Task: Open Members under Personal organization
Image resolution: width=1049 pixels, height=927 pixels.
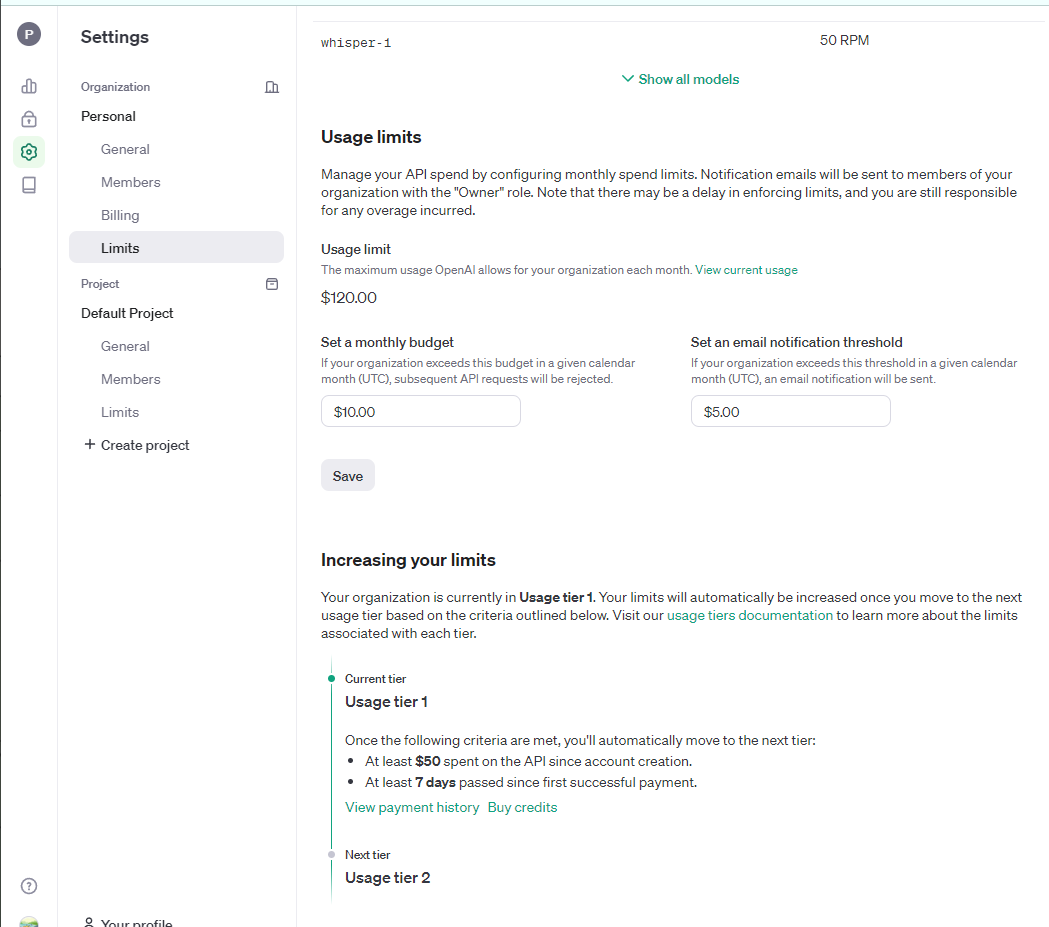Action: click(130, 182)
